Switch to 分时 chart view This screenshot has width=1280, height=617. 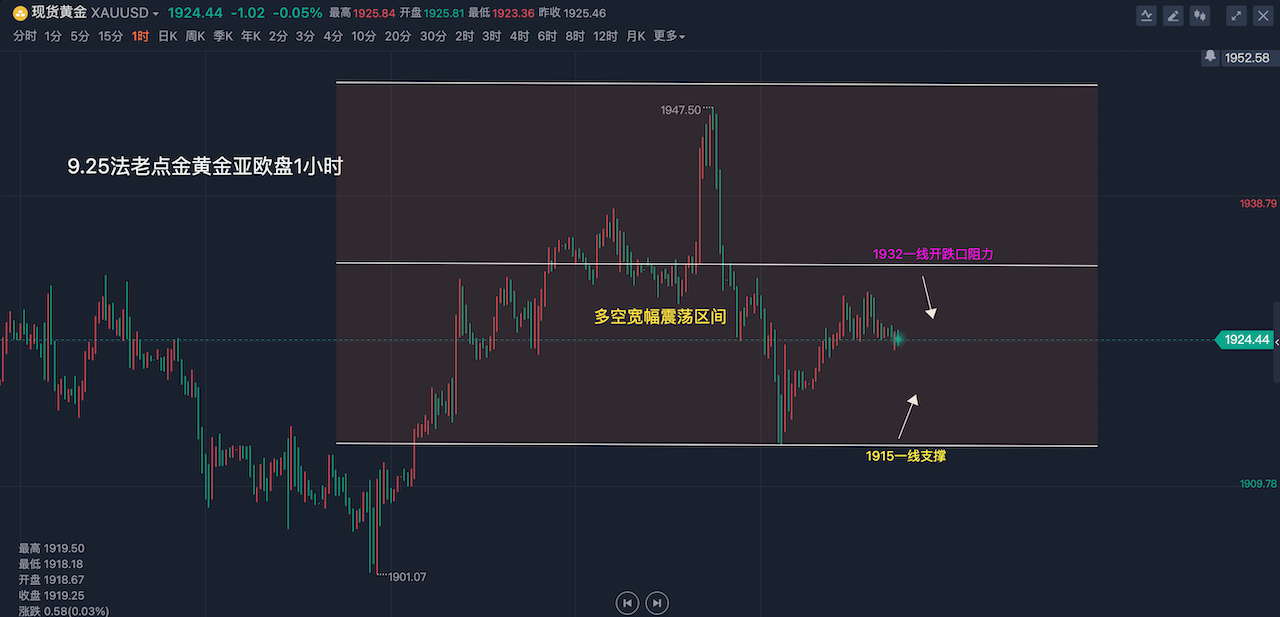click(x=24, y=36)
